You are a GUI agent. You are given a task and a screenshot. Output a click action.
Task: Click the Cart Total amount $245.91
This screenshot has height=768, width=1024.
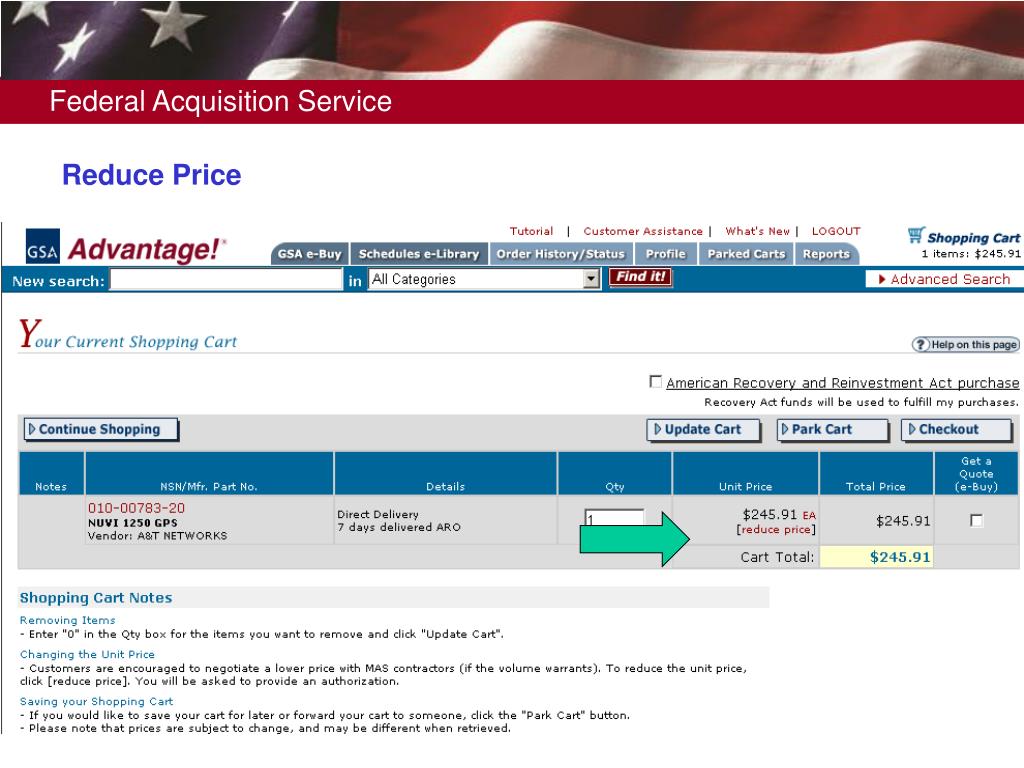pyautogui.click(x=899, y=557)
